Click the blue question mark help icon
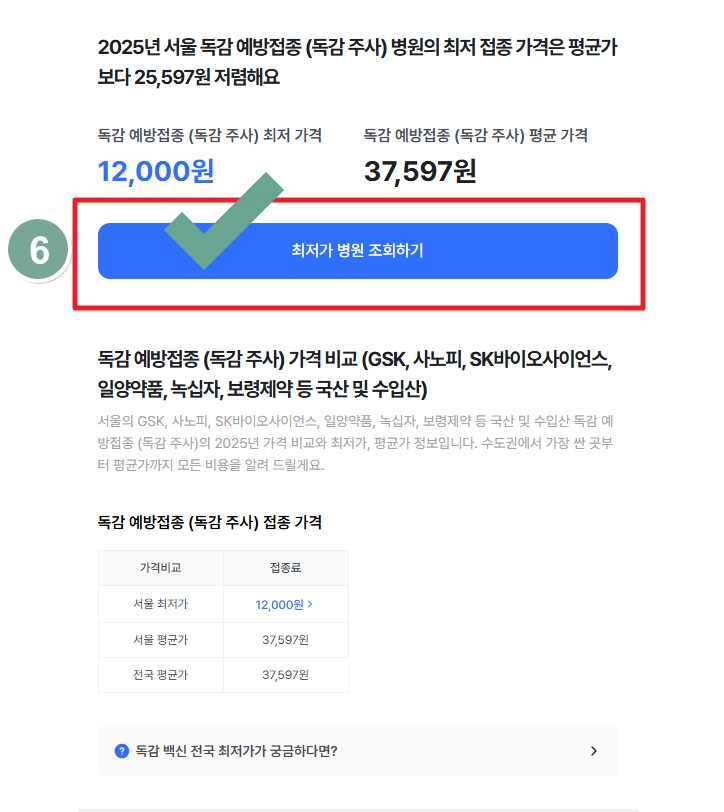The width and height of the screenshot is (724, 812). click(120, 751)
